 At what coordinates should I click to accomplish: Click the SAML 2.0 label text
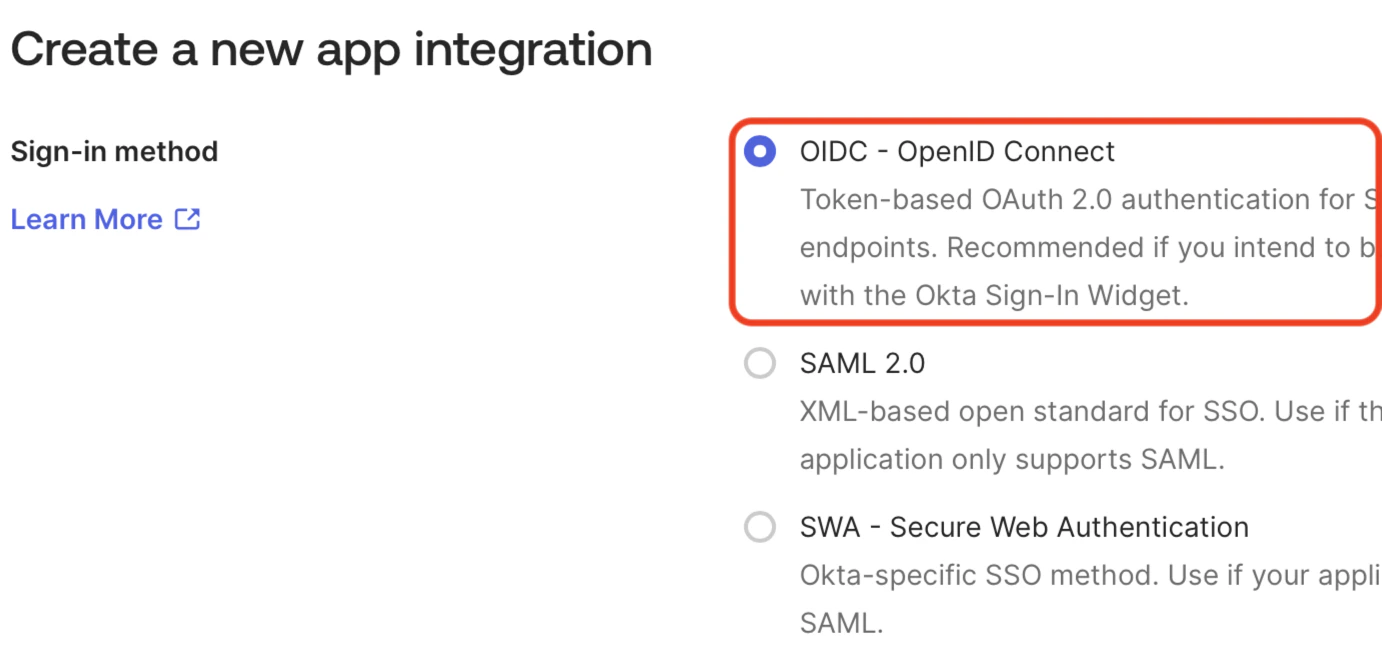[x=862, y=363]
